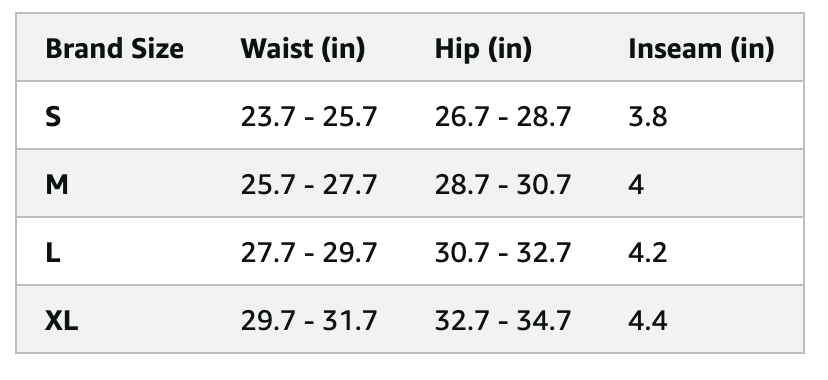Viewport: 828px width, 380px height.
Task: Select the M brand size cell
Action: coord(57,185)
